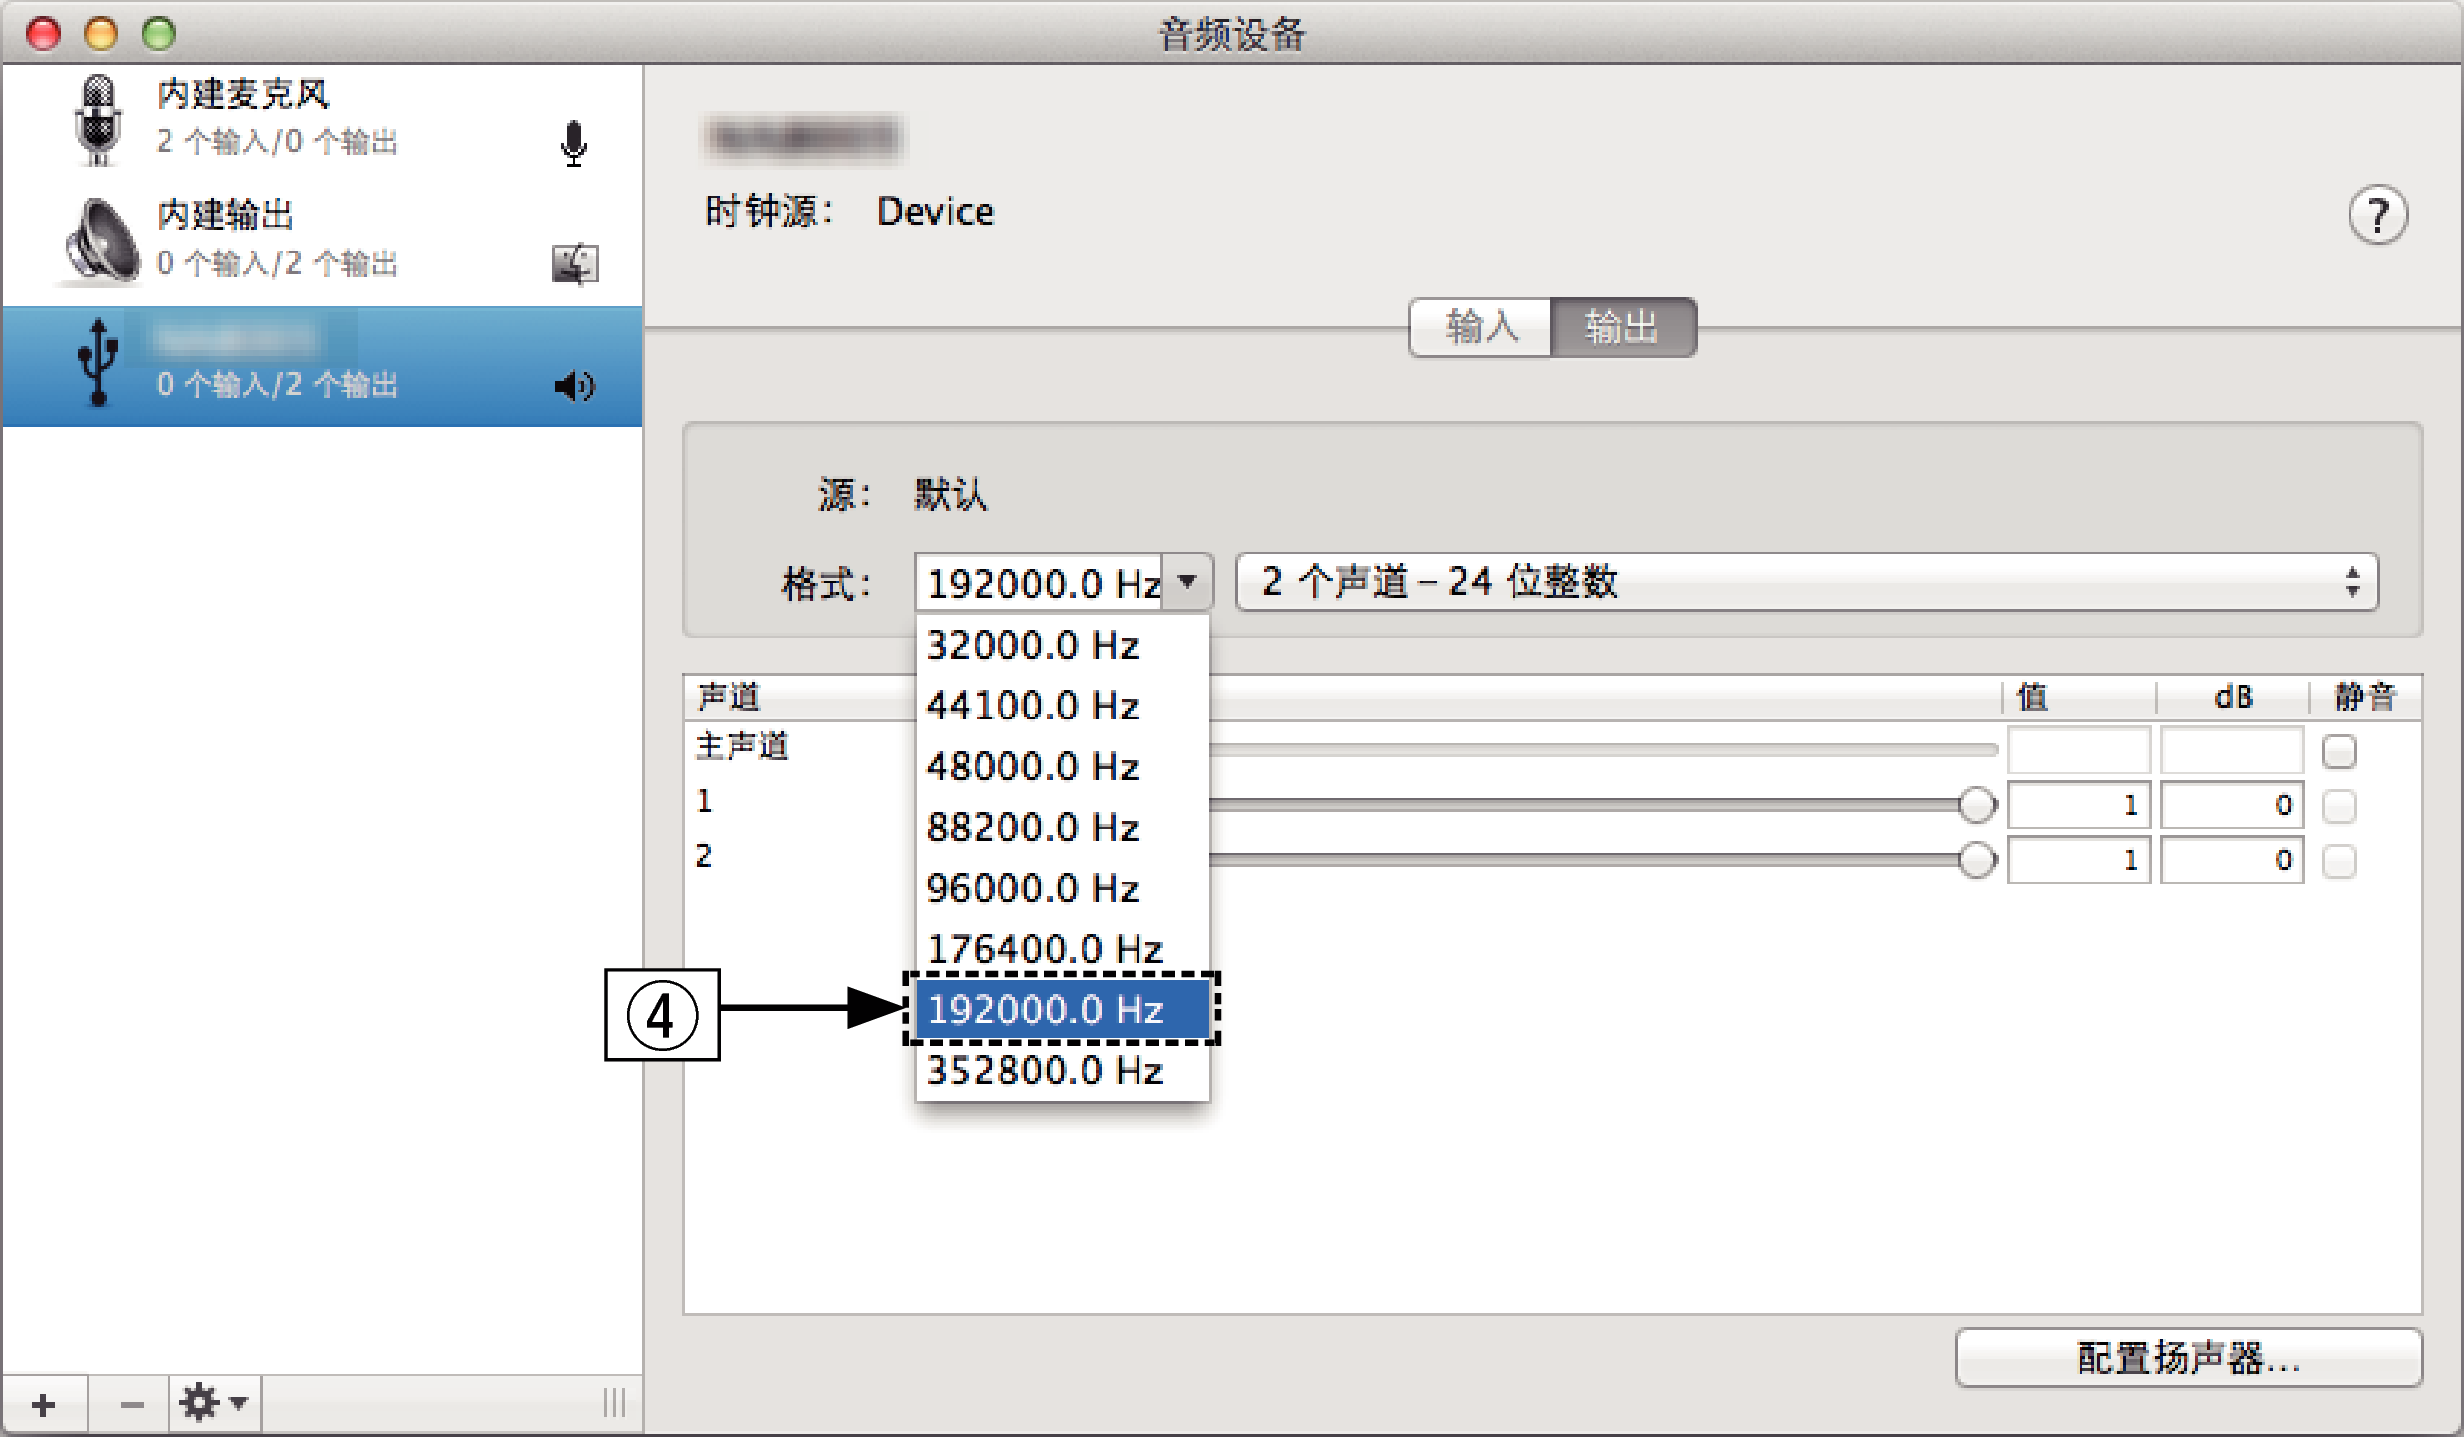Choose 192000.0 Hz from the list
This screenshot has height=1437, width=2464.
click(1061, 1010)
